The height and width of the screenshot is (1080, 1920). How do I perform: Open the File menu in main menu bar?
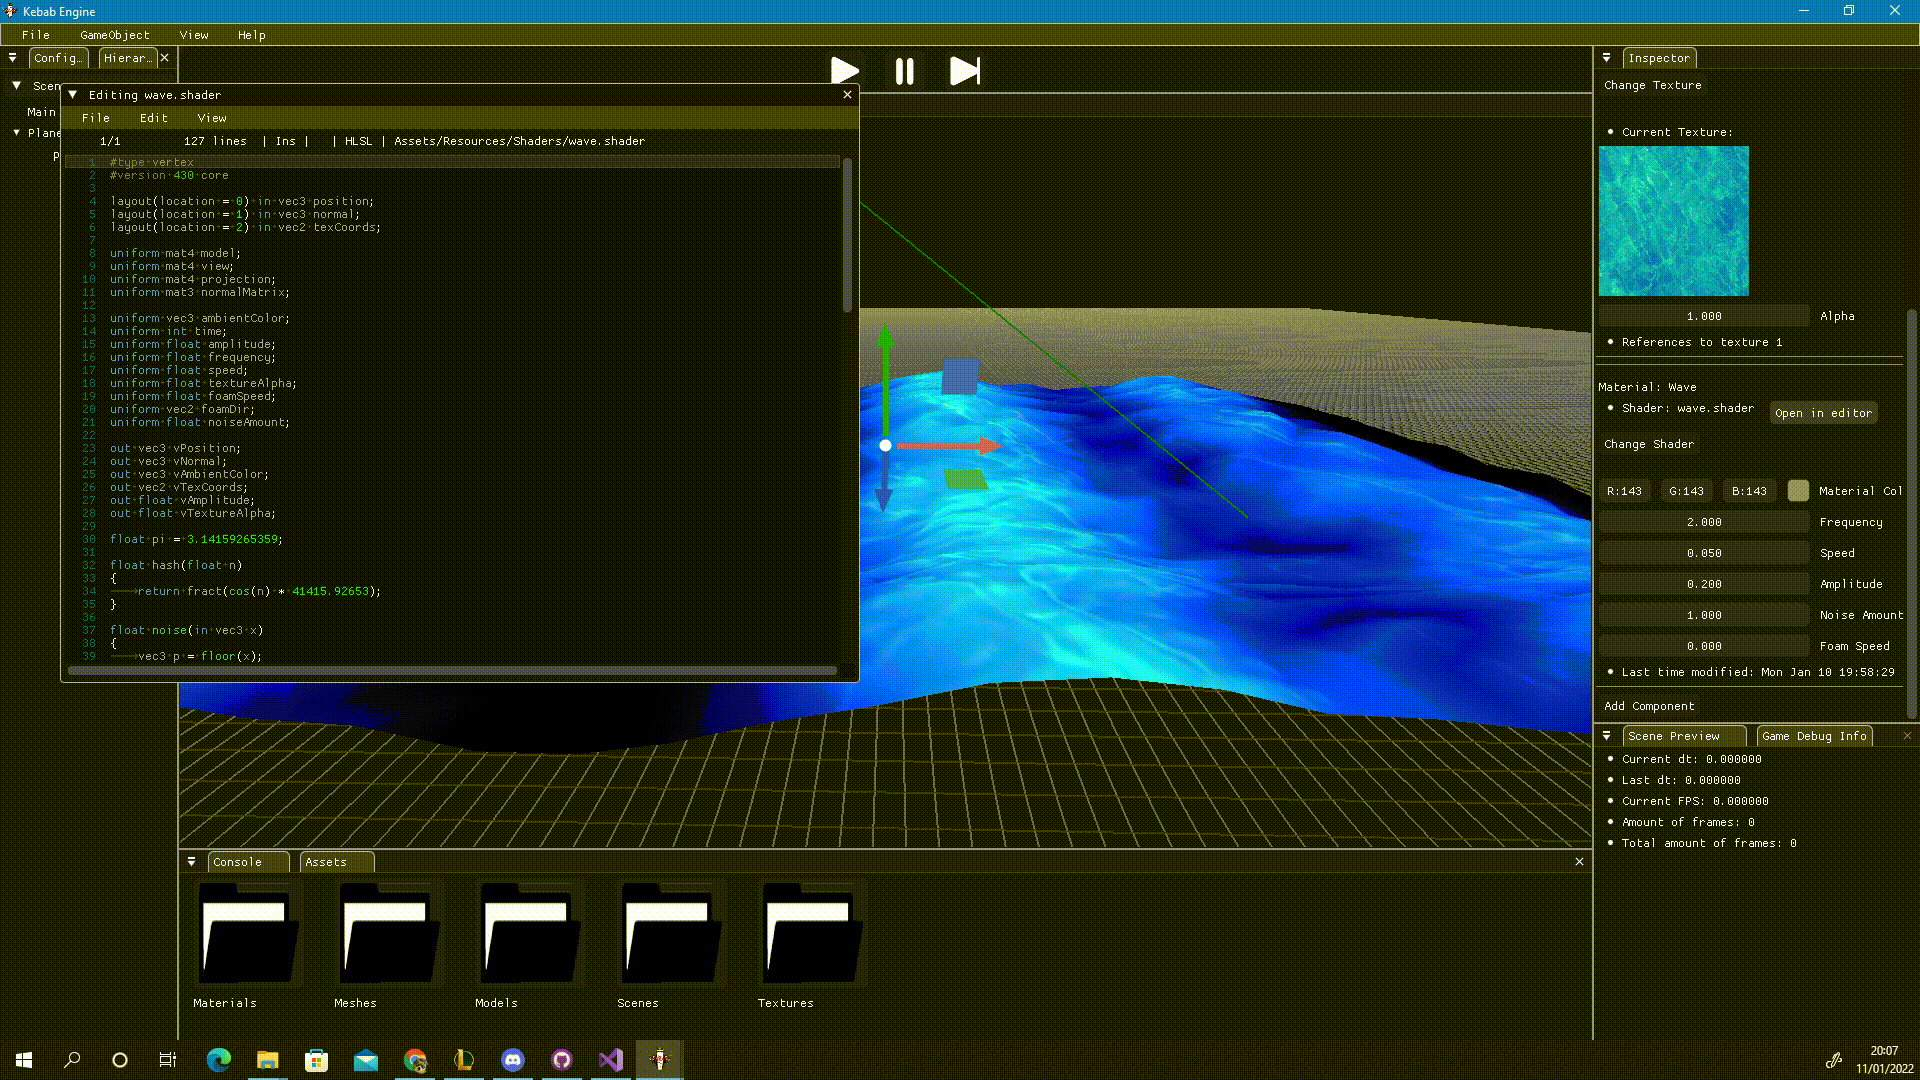point(36,35)
